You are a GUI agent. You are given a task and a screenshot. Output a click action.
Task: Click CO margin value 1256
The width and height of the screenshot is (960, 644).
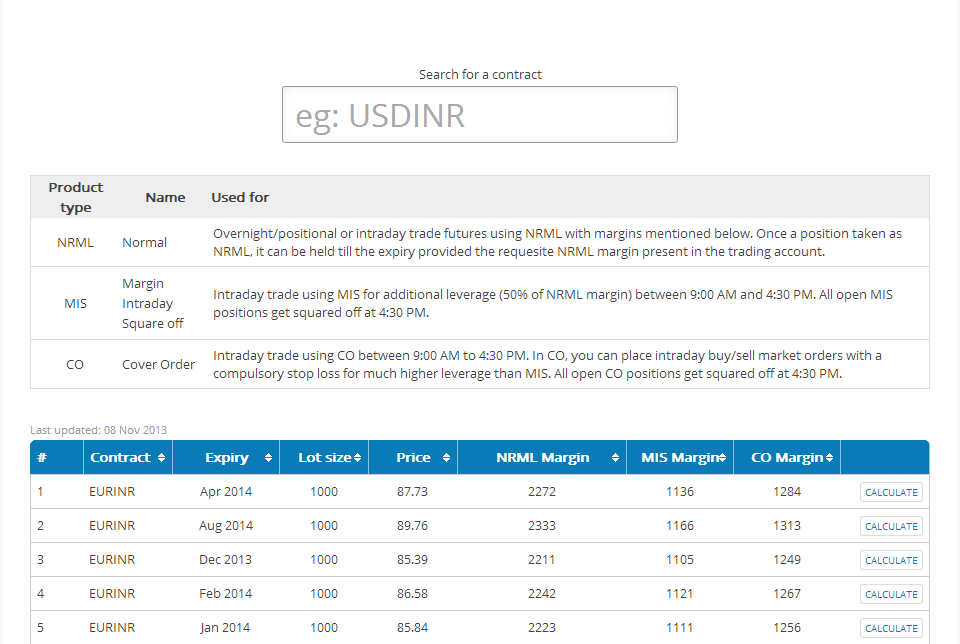tap(787, 627)
